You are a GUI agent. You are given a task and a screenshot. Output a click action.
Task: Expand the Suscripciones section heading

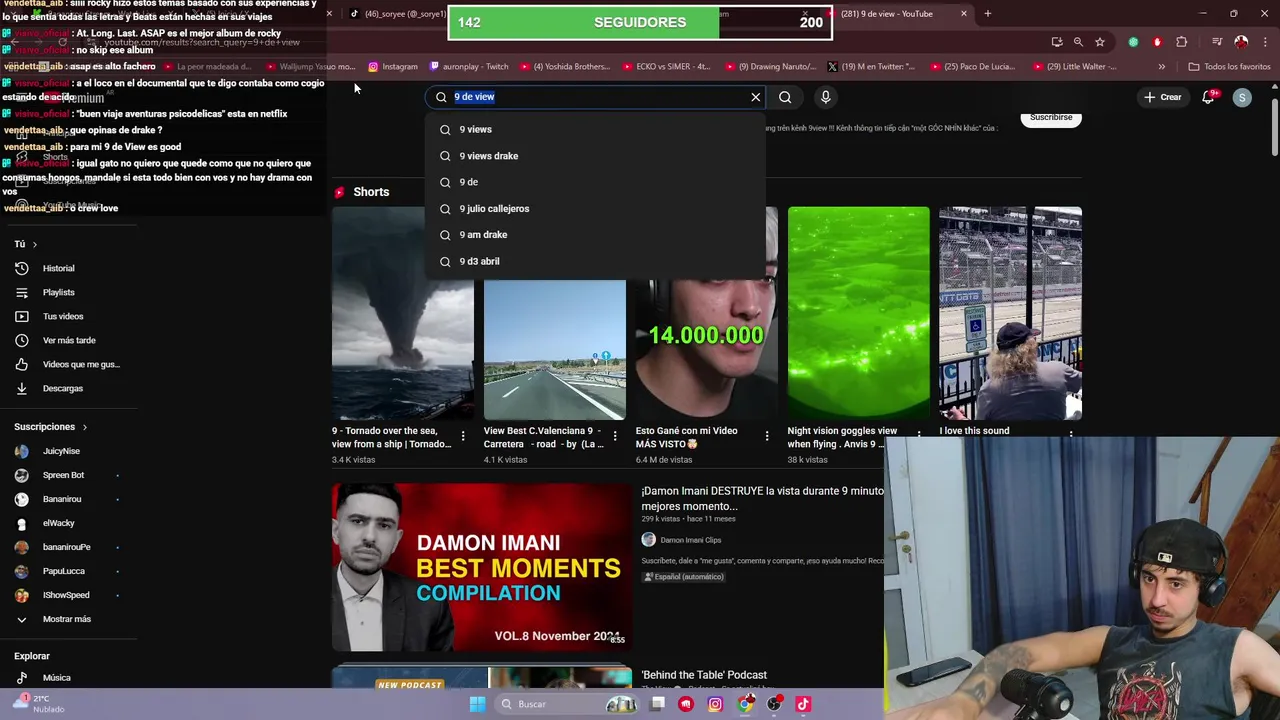click(50, 427)
